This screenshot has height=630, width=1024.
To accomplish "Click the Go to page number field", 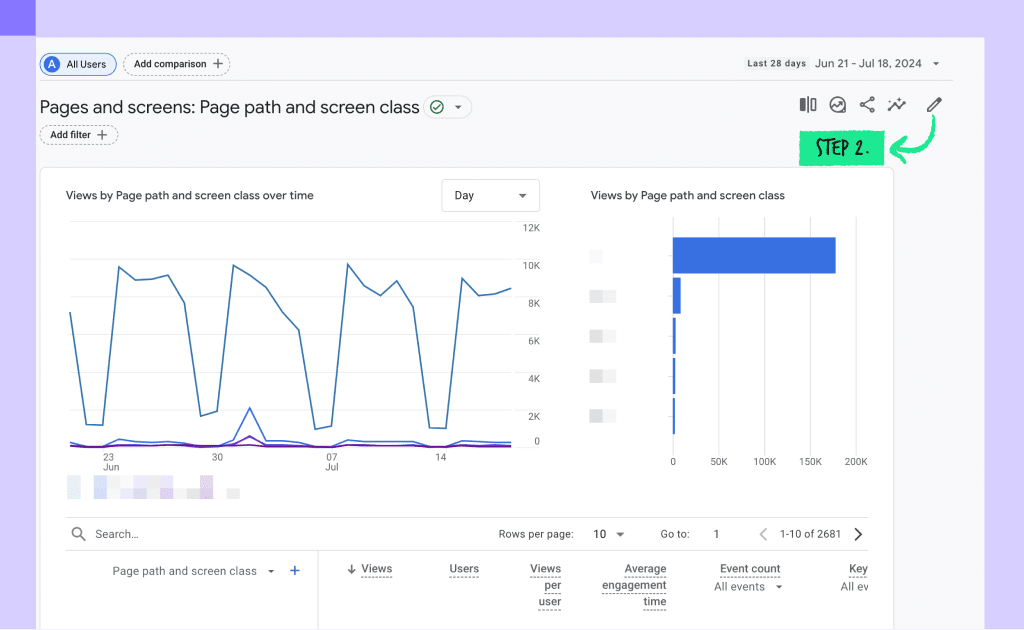I will (x=716, y=534).
